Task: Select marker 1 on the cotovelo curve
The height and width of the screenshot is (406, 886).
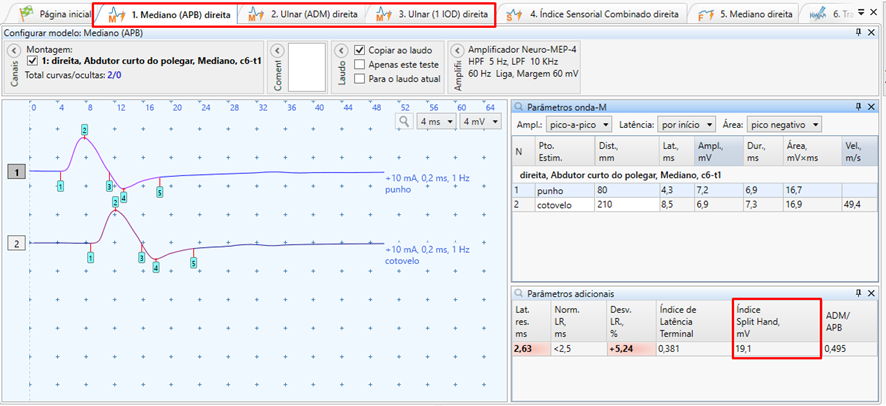Action: pos(90,257)
